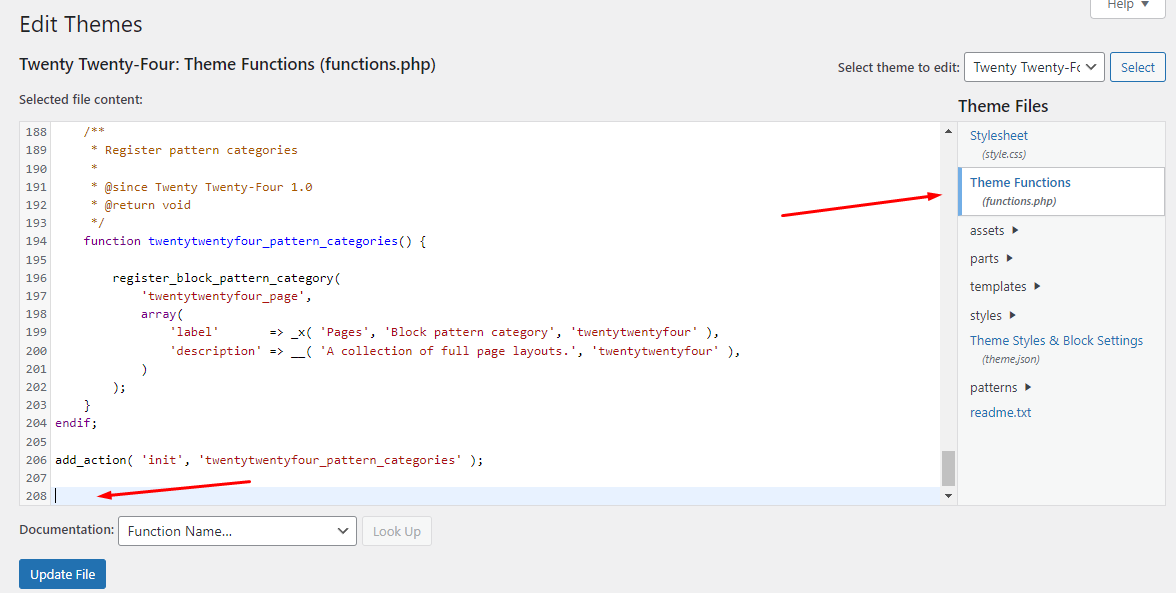Click the scroll up arrow of code editor
1176x593 pixels.
pos(948,131)
